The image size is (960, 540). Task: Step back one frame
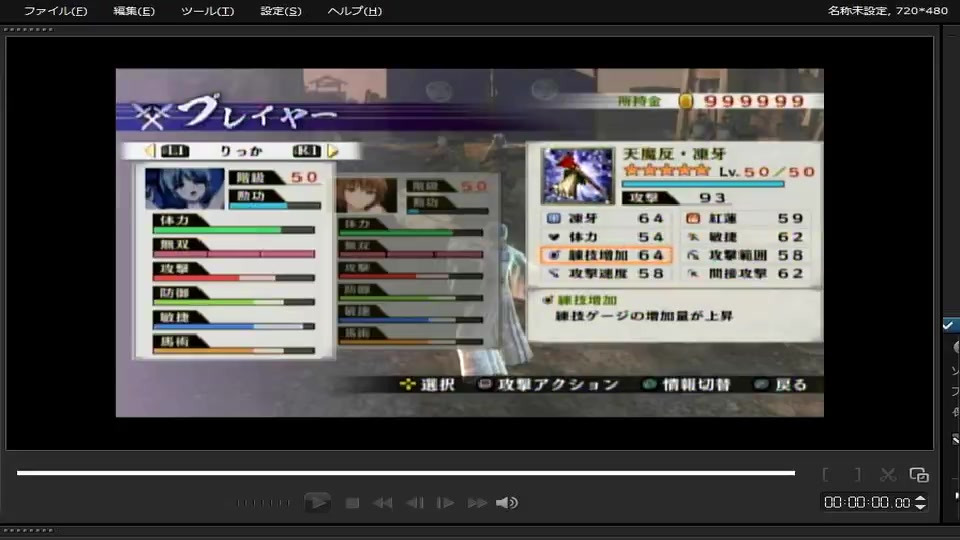[x=415, y=503]
